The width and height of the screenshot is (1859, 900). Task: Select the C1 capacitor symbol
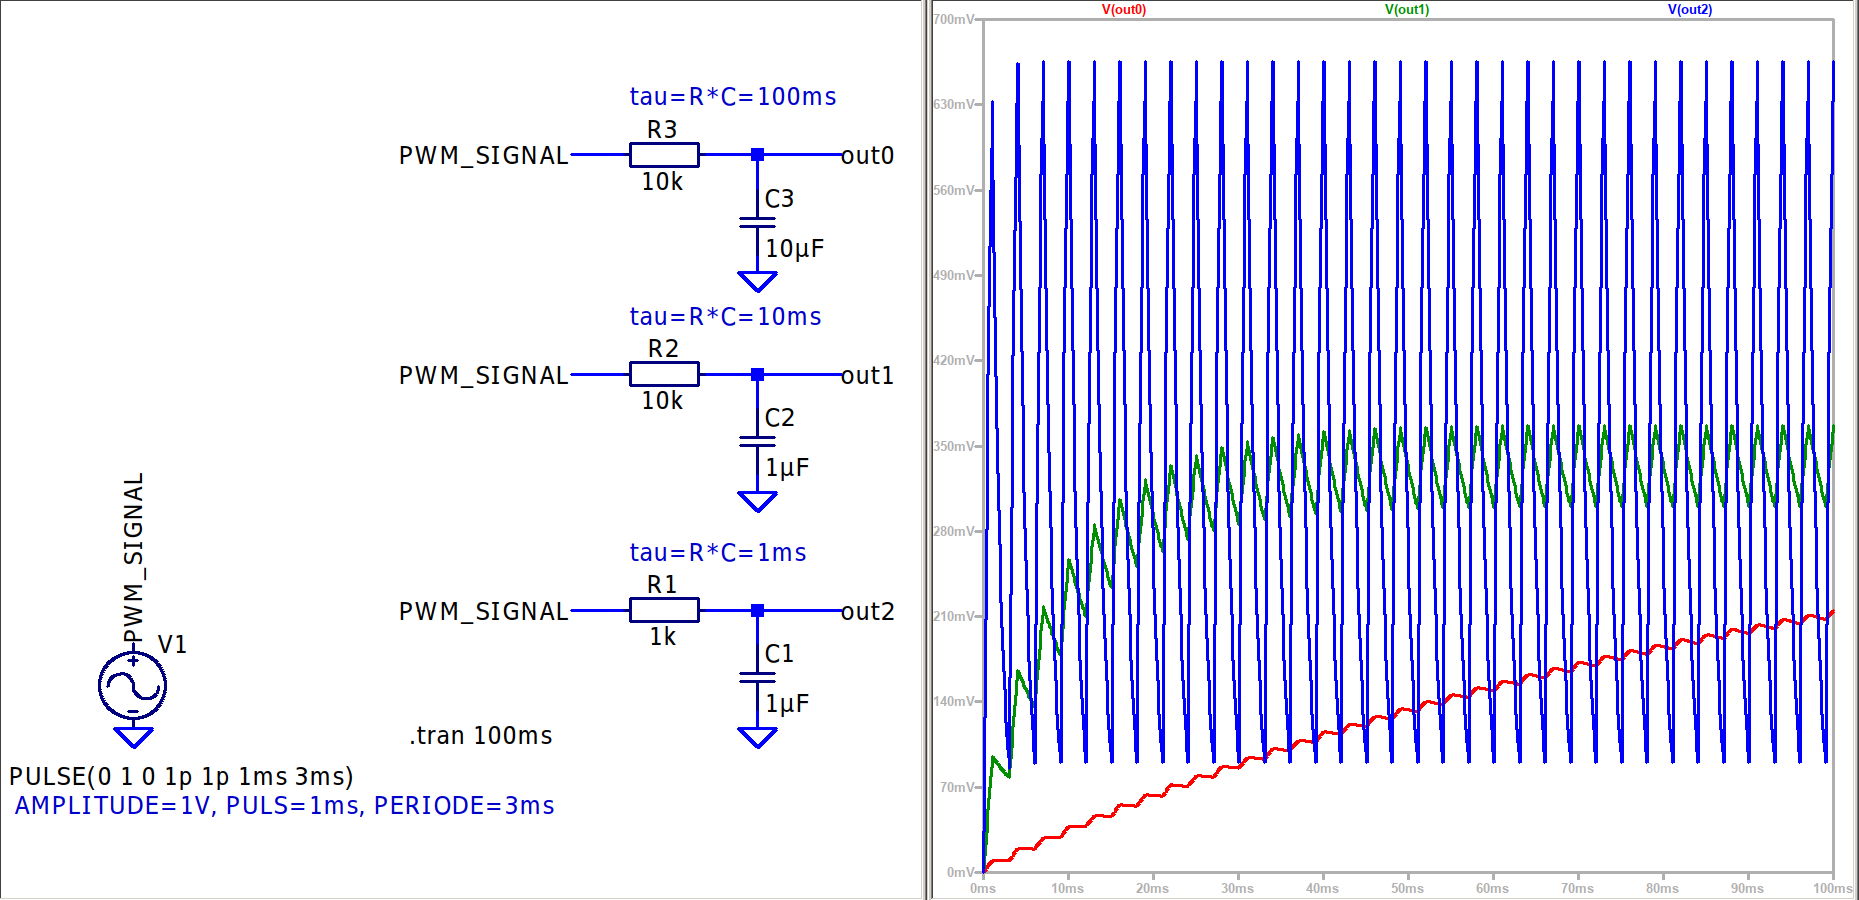757,677
